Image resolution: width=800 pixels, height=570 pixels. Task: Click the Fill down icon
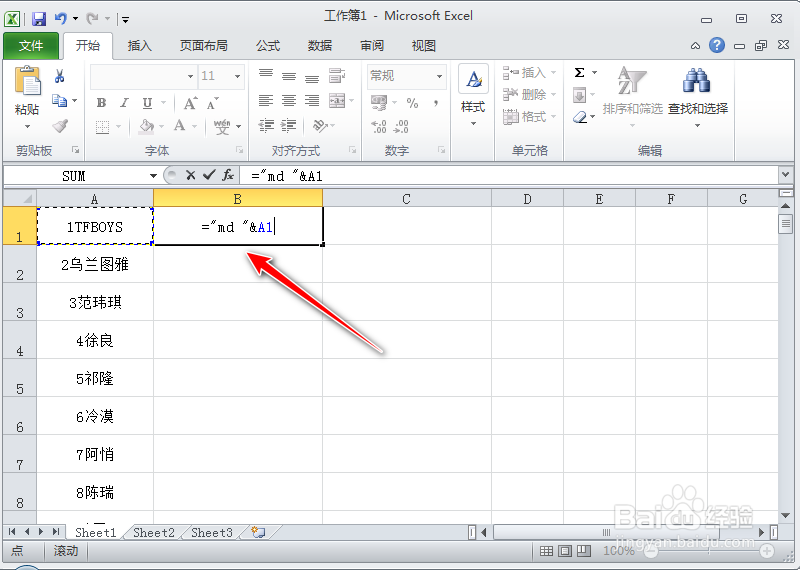tap(580, 95)
